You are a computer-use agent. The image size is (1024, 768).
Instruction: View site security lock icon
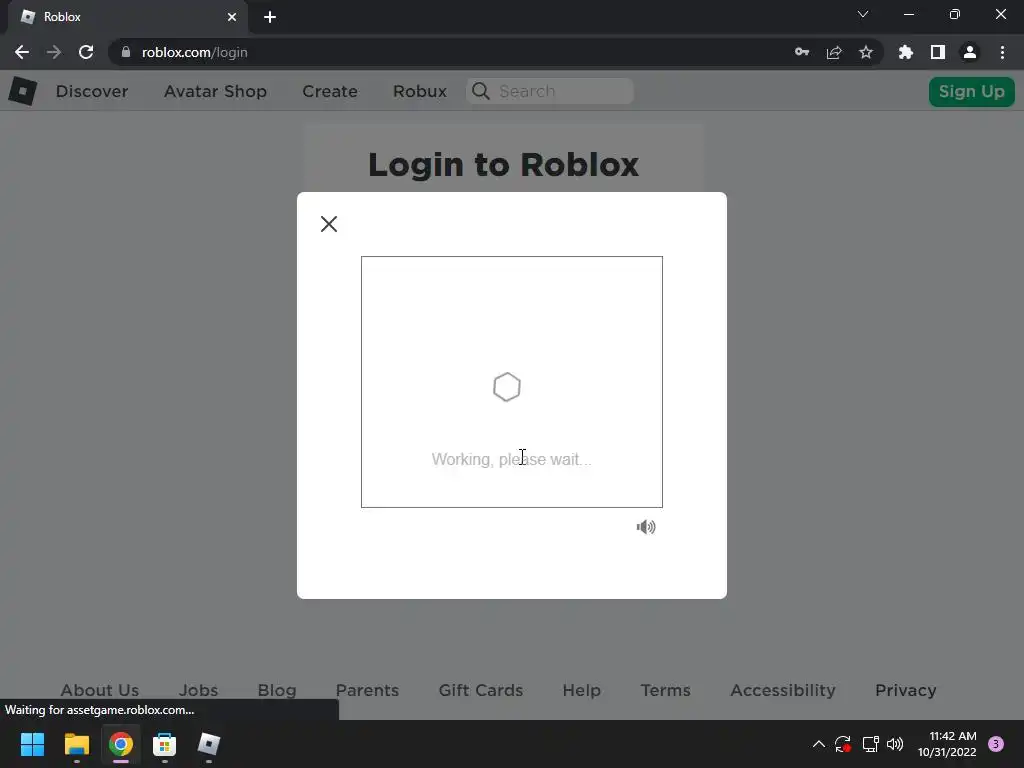click(126, 52)
